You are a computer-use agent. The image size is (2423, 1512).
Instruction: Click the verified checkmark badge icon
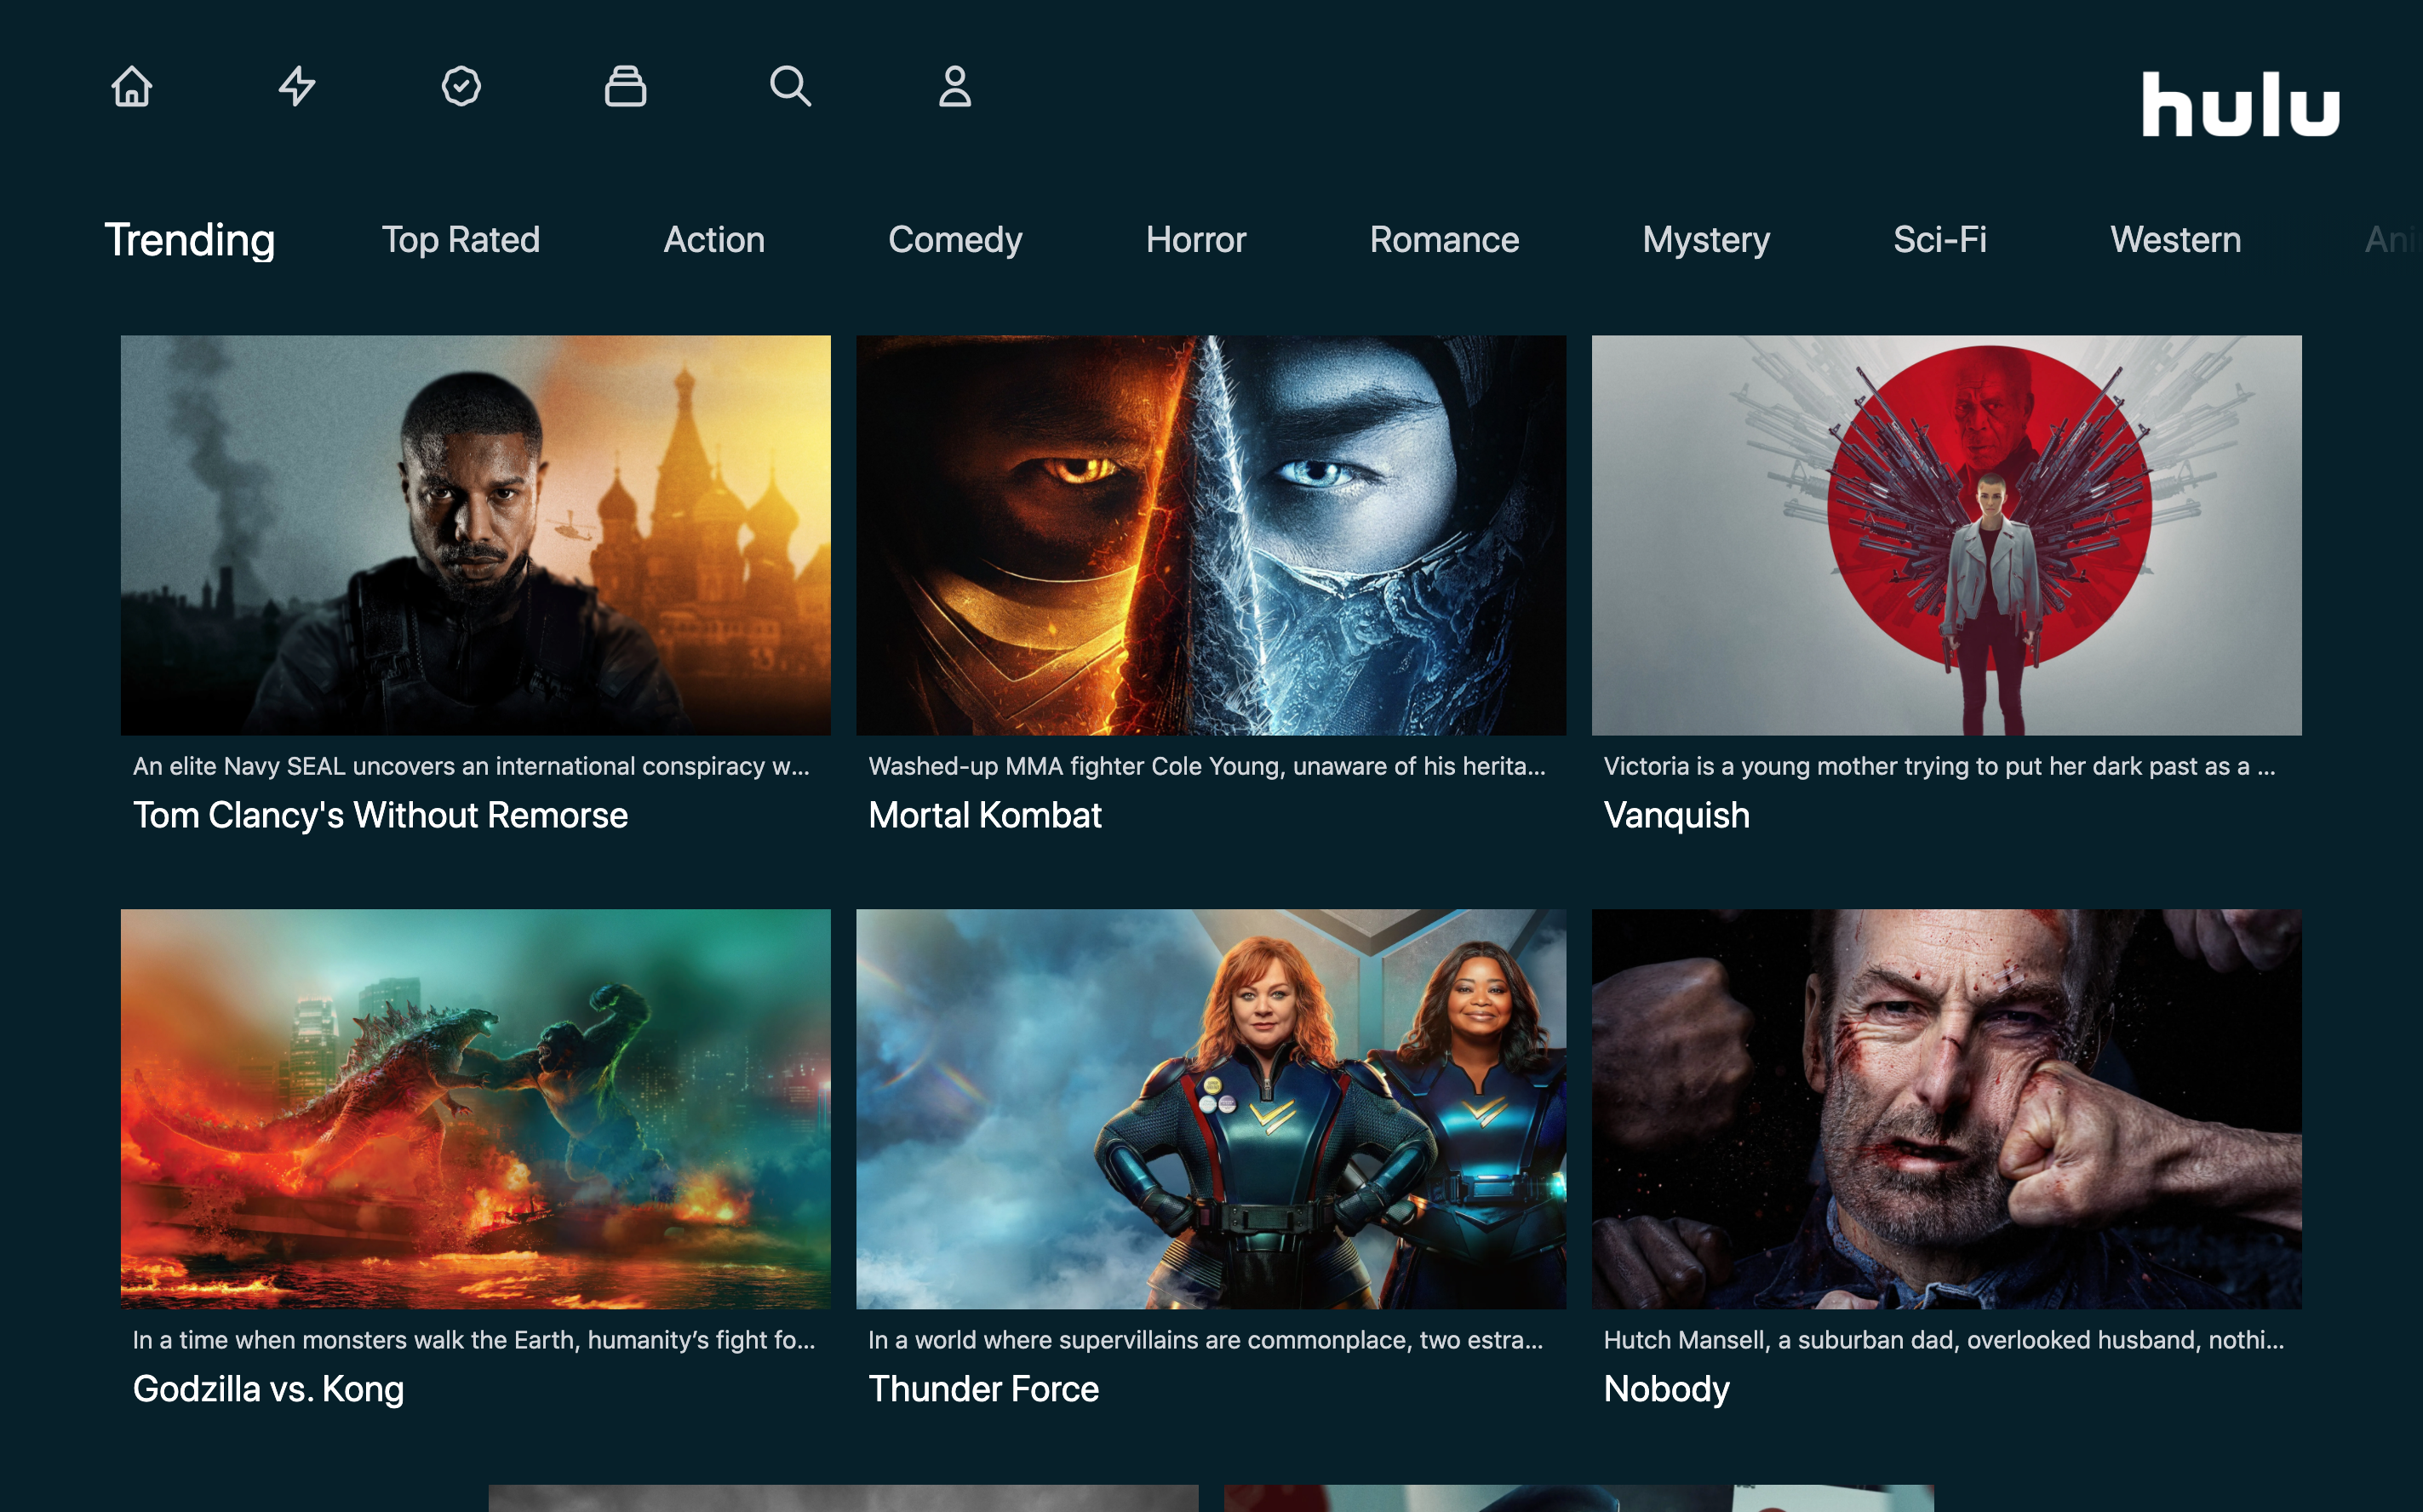[461, 86]
